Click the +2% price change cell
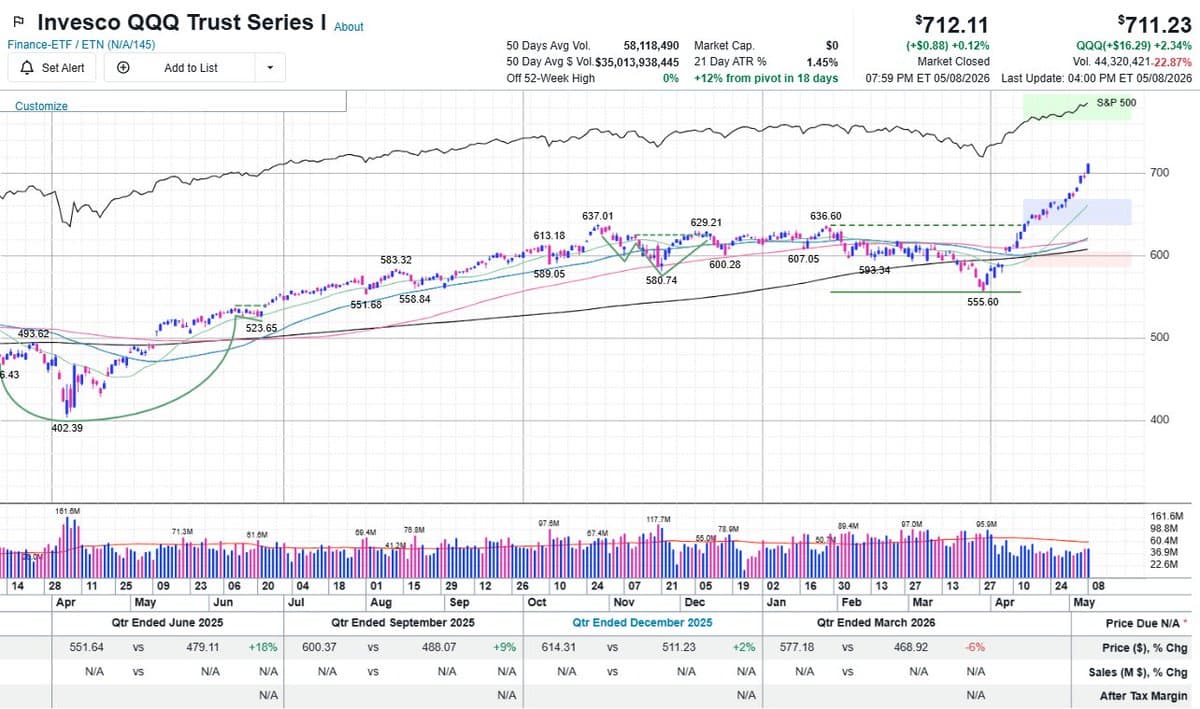This screenshot has height=709, width=1200. tap(745, 648)
